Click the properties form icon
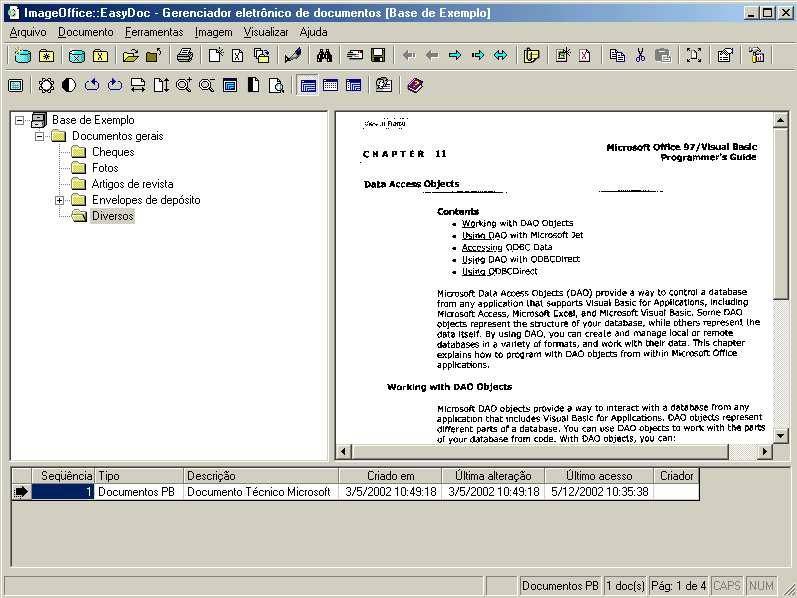 point(725,55)
